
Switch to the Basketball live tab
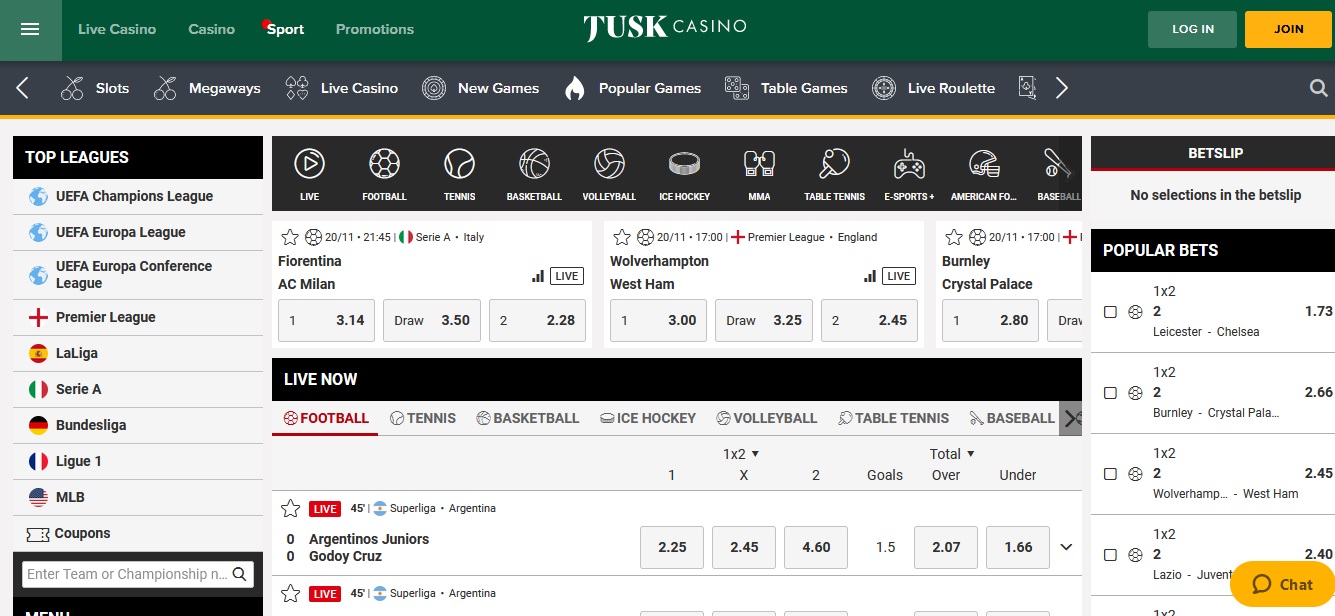528,418
